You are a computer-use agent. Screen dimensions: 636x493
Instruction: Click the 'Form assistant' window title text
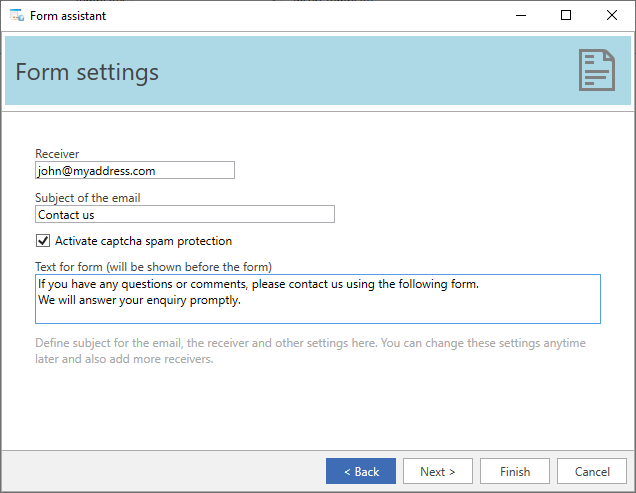pos(68,16)
